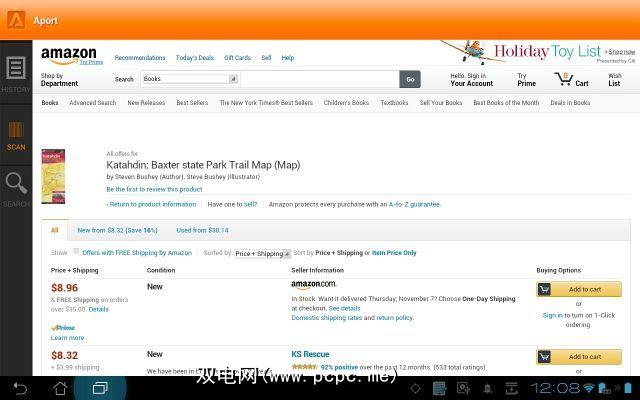Open the Books search category dropdown
Screen dimensions: 640x400
190,79
